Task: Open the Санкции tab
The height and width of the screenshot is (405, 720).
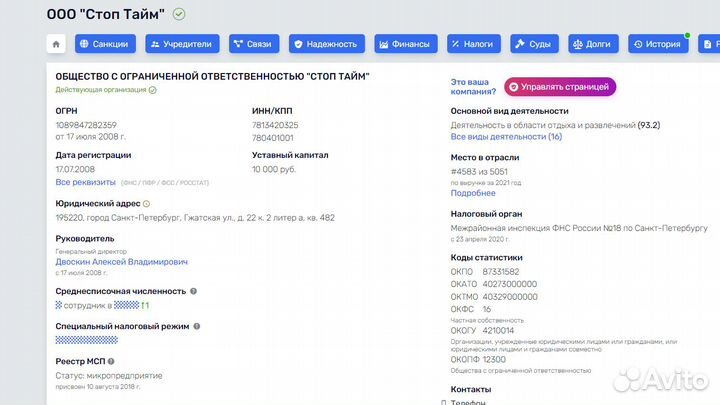Action: pos(105,44)
